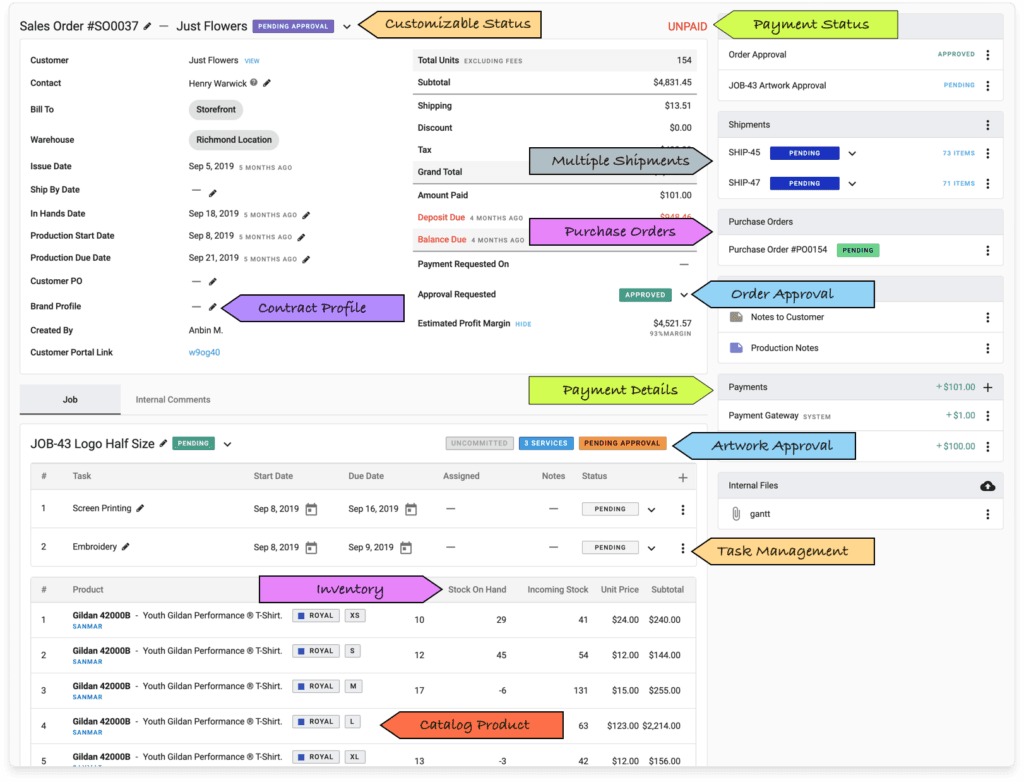Add a new task with plus icon
This screenshot has width=1024, height=782.
[x=683, y=477]
